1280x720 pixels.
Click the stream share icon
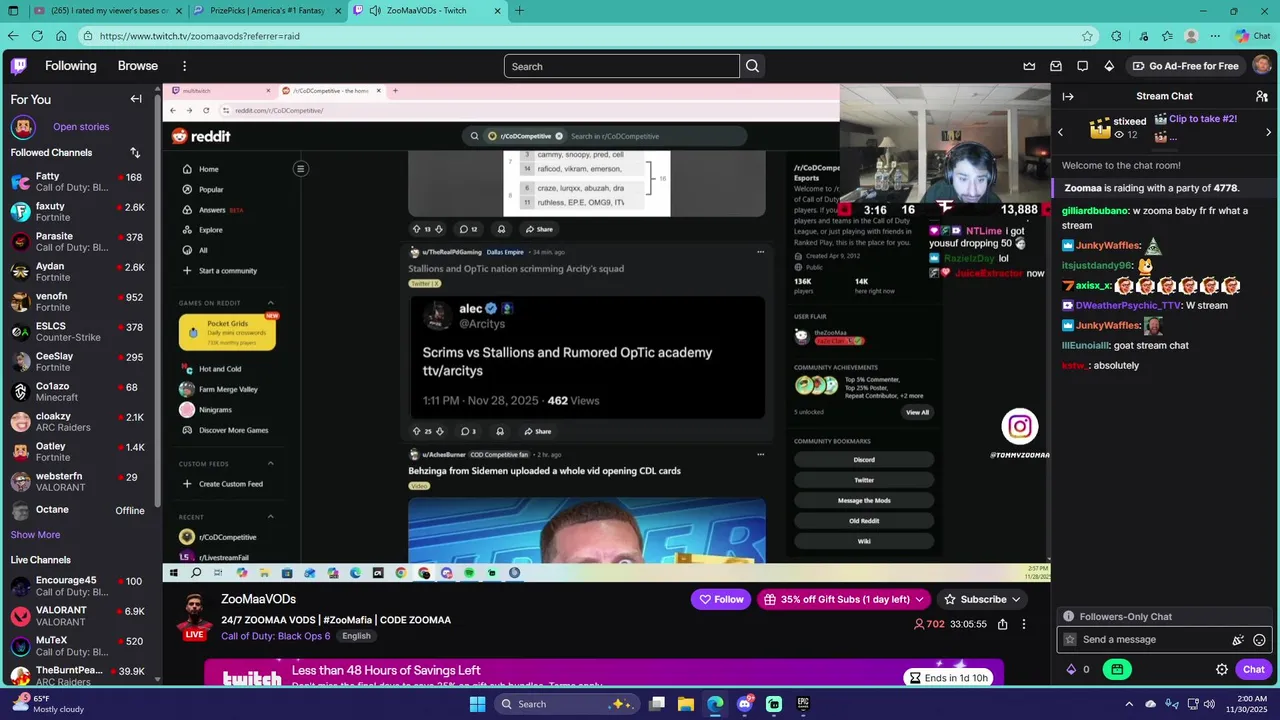1002,624
